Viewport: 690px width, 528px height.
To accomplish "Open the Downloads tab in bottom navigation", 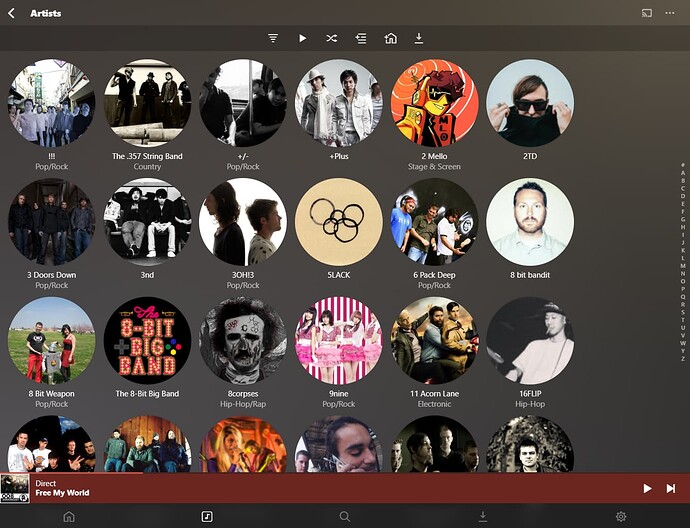I will click(483, 516).
